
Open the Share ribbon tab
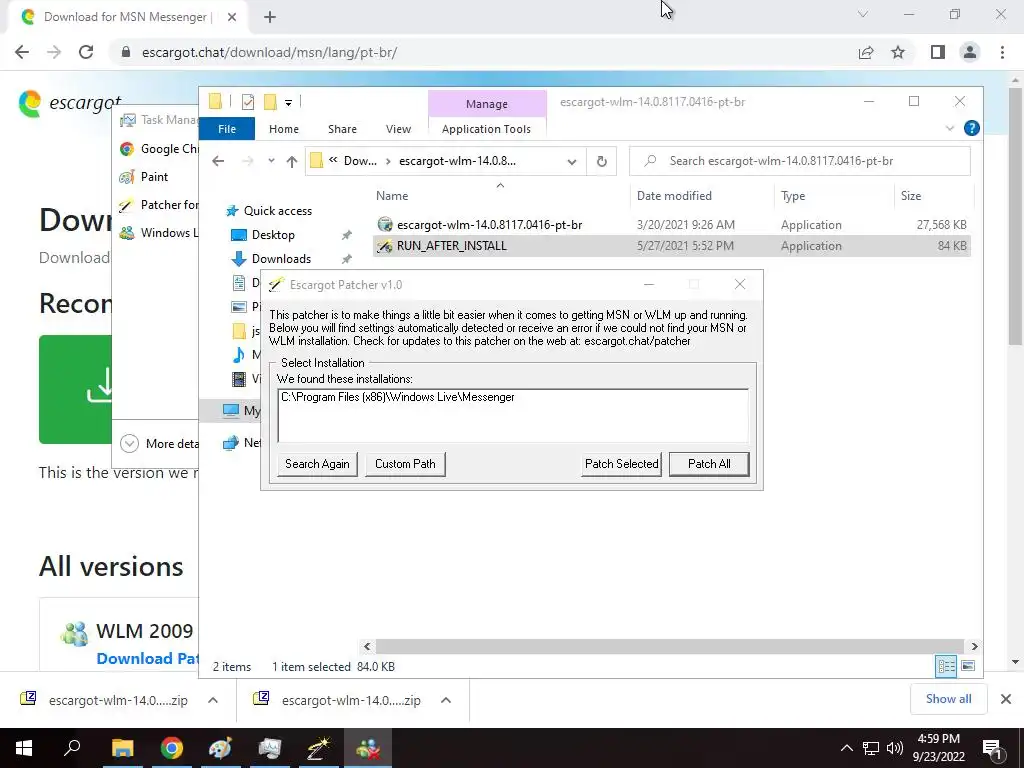(342, 129)
